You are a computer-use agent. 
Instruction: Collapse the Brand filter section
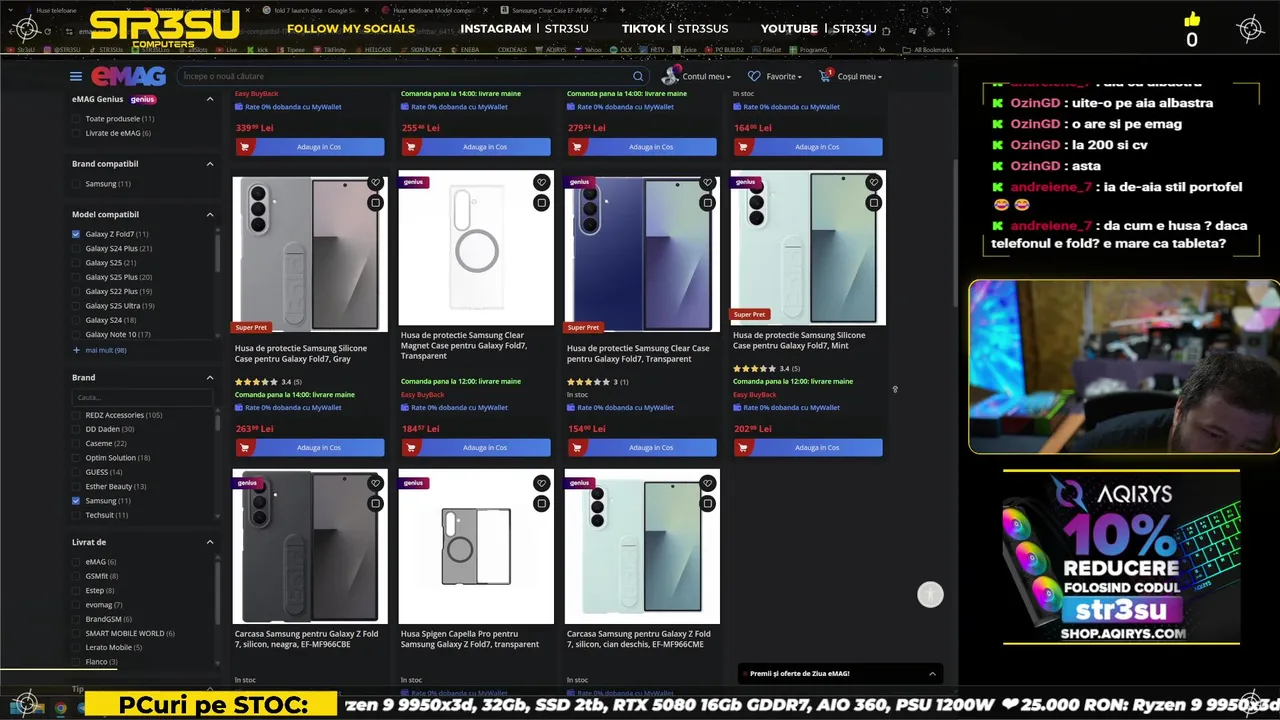[x=210, y=378]
